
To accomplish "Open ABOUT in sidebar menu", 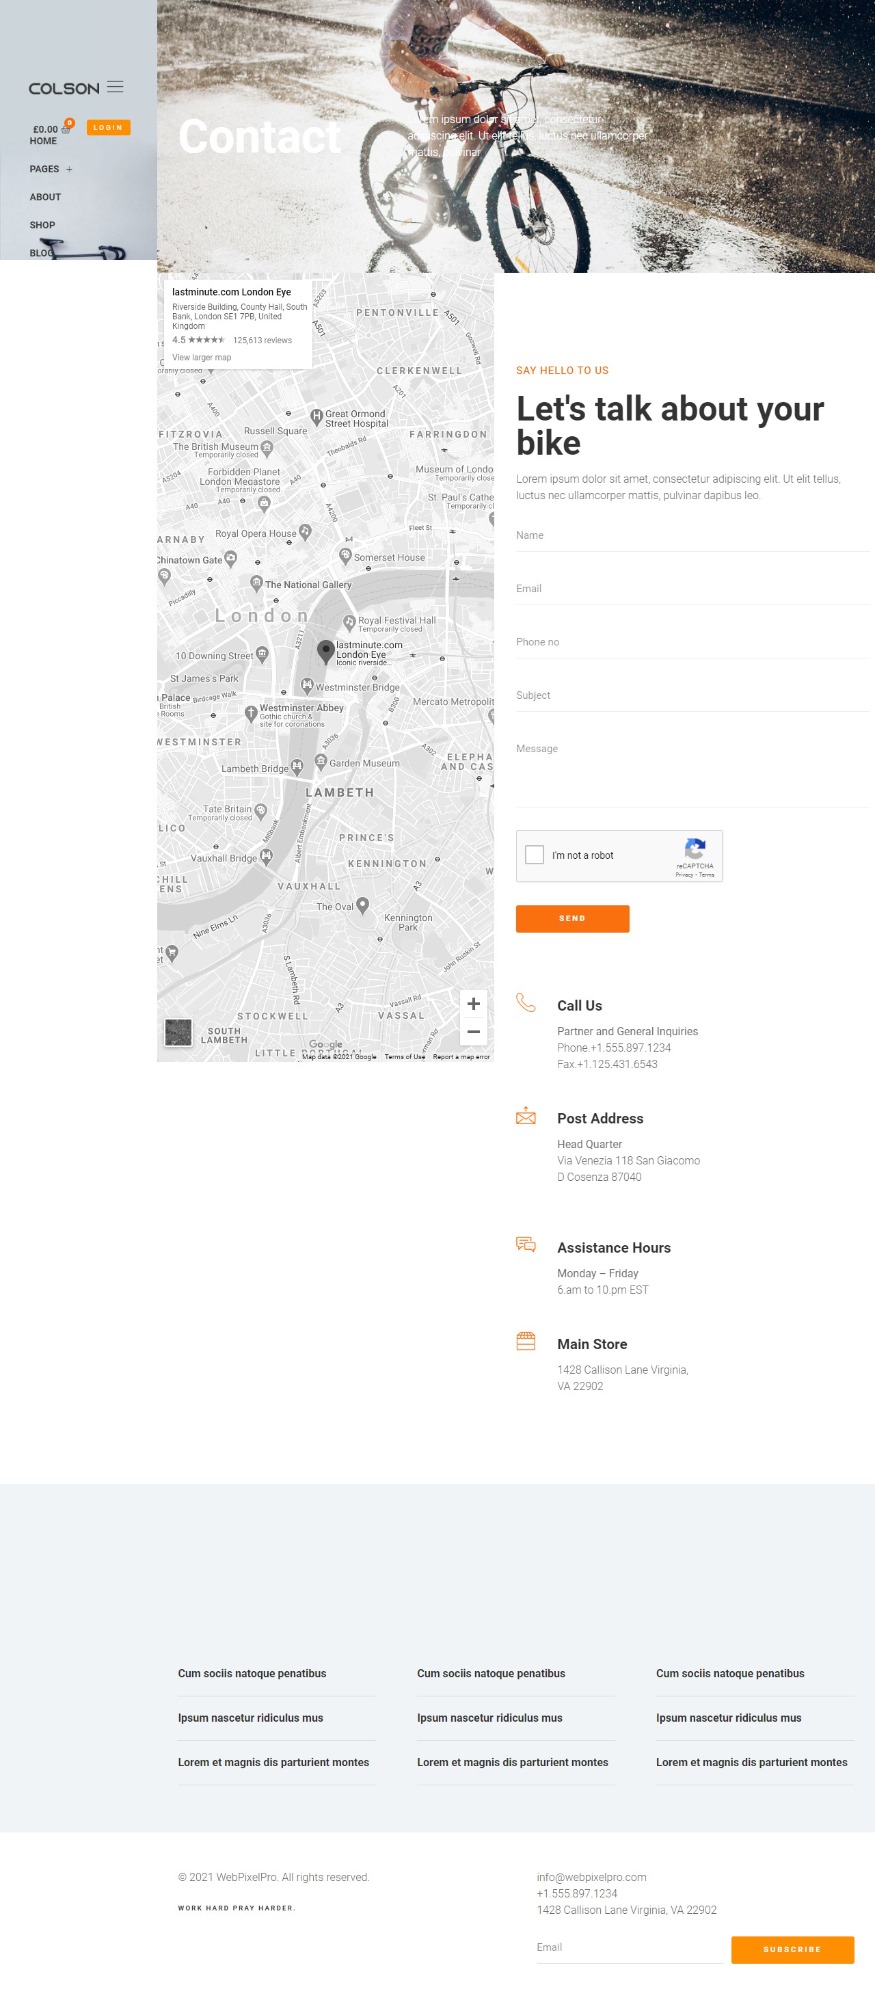I will tap(45, 197).
